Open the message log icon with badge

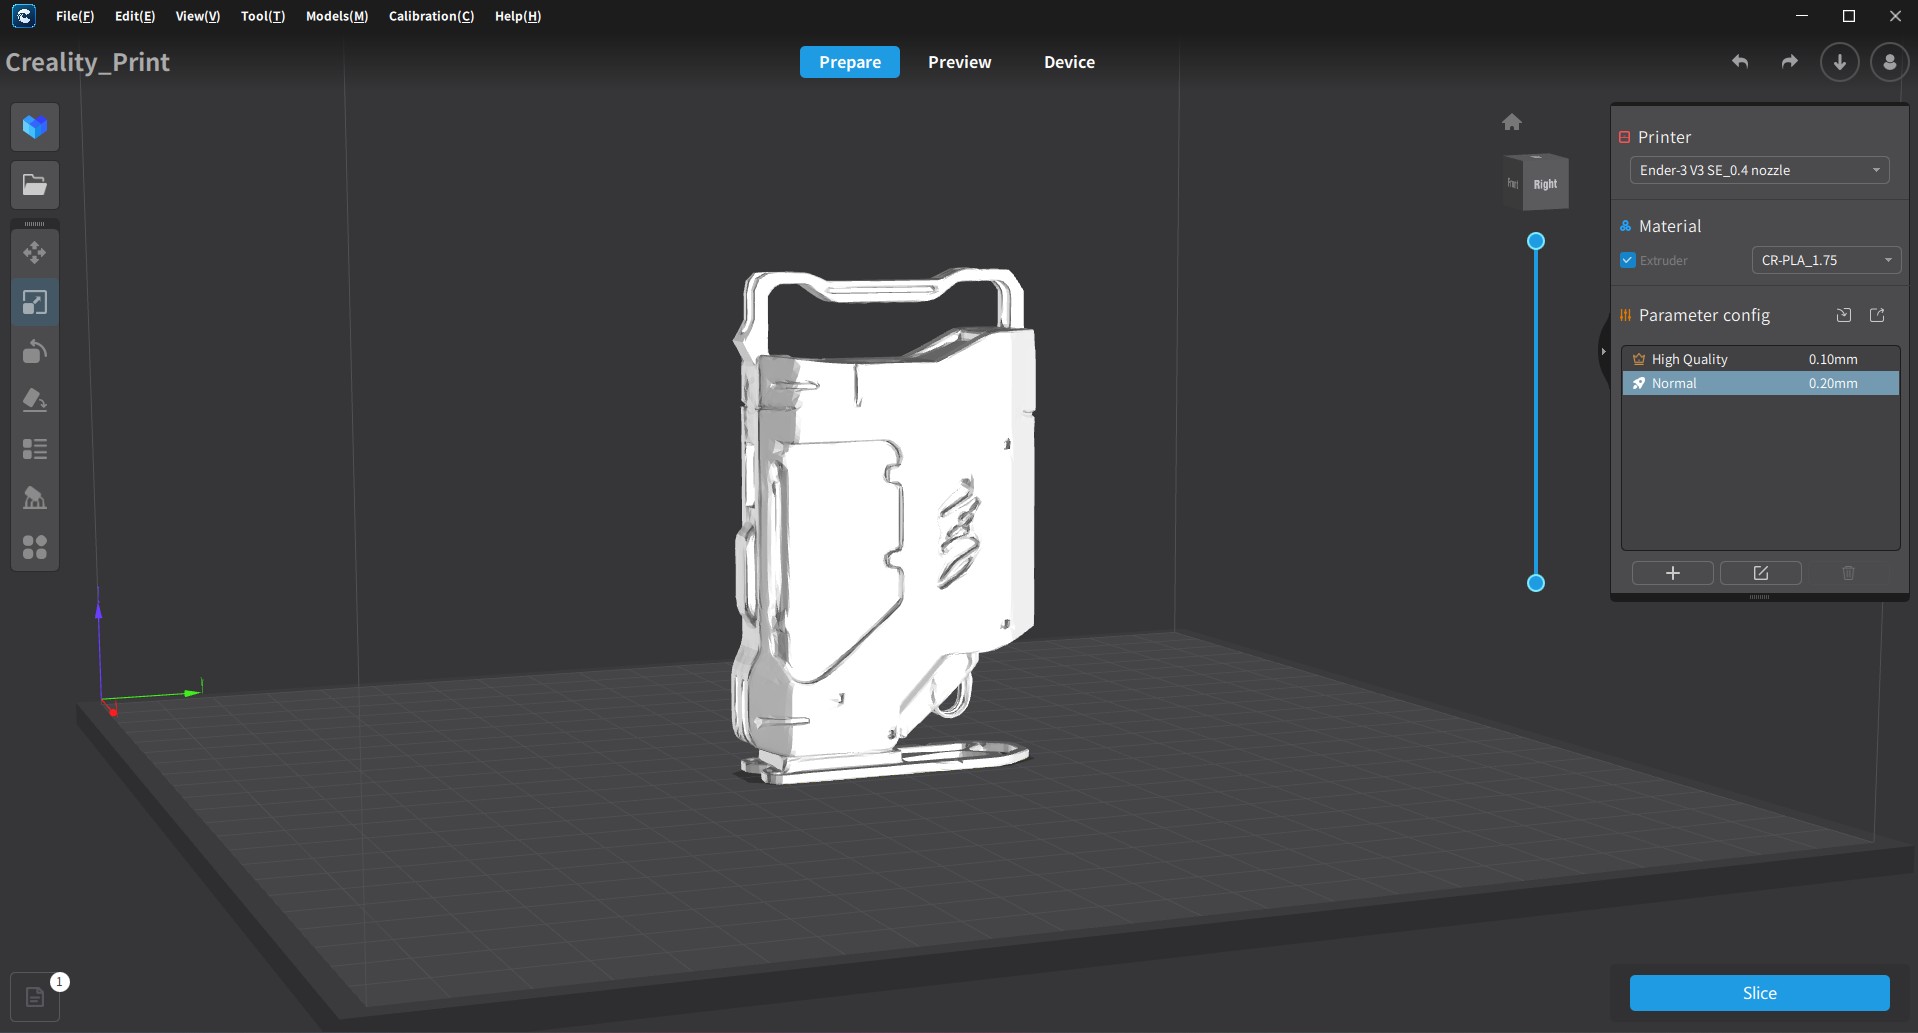click(x=35, y=997)
